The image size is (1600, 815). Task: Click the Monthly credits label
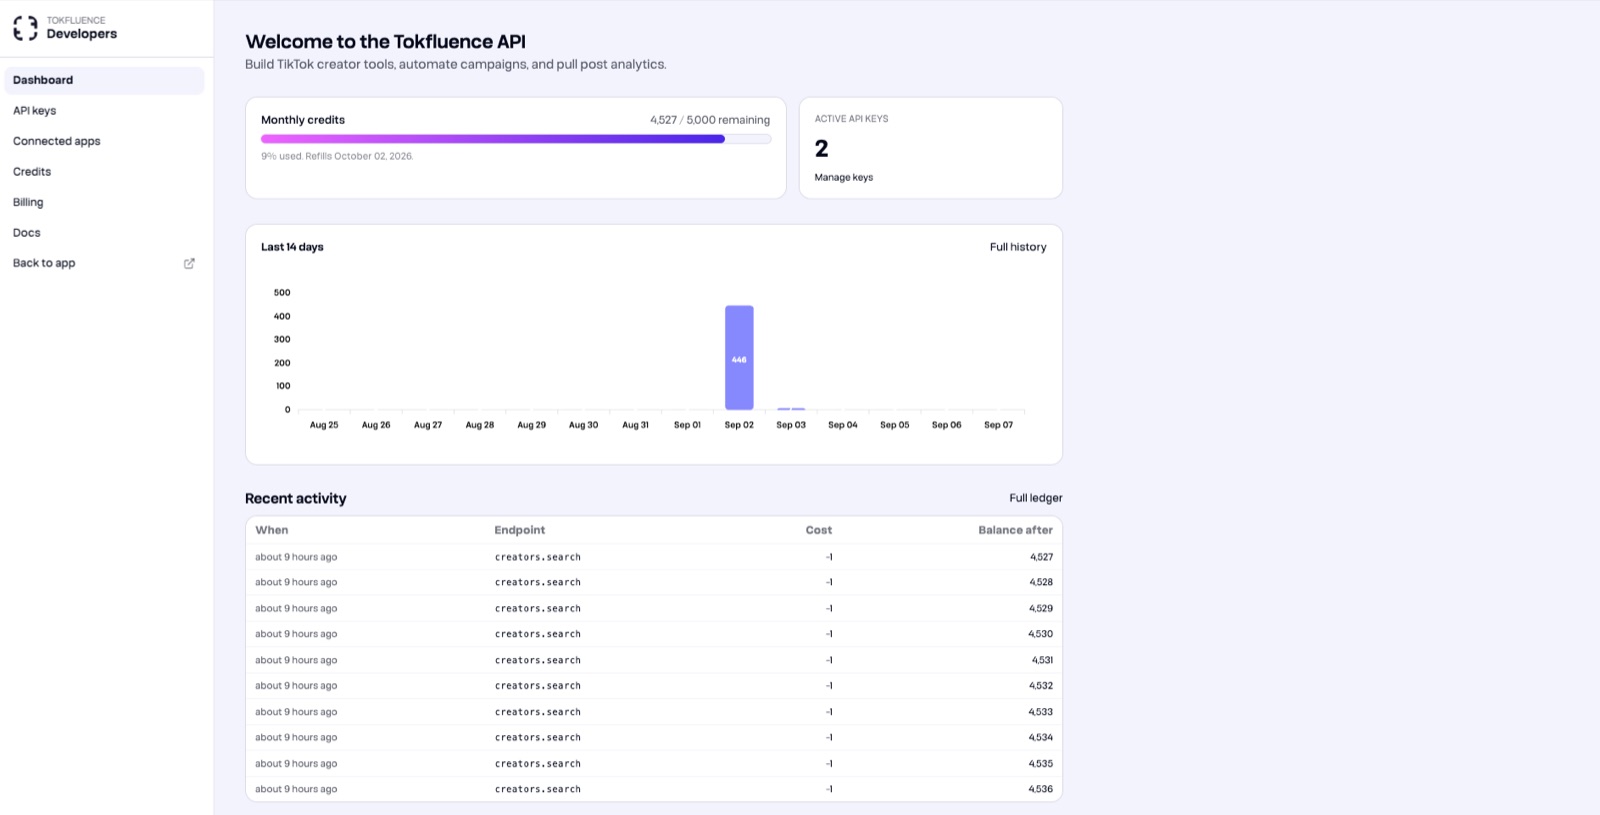pos(303,120)
